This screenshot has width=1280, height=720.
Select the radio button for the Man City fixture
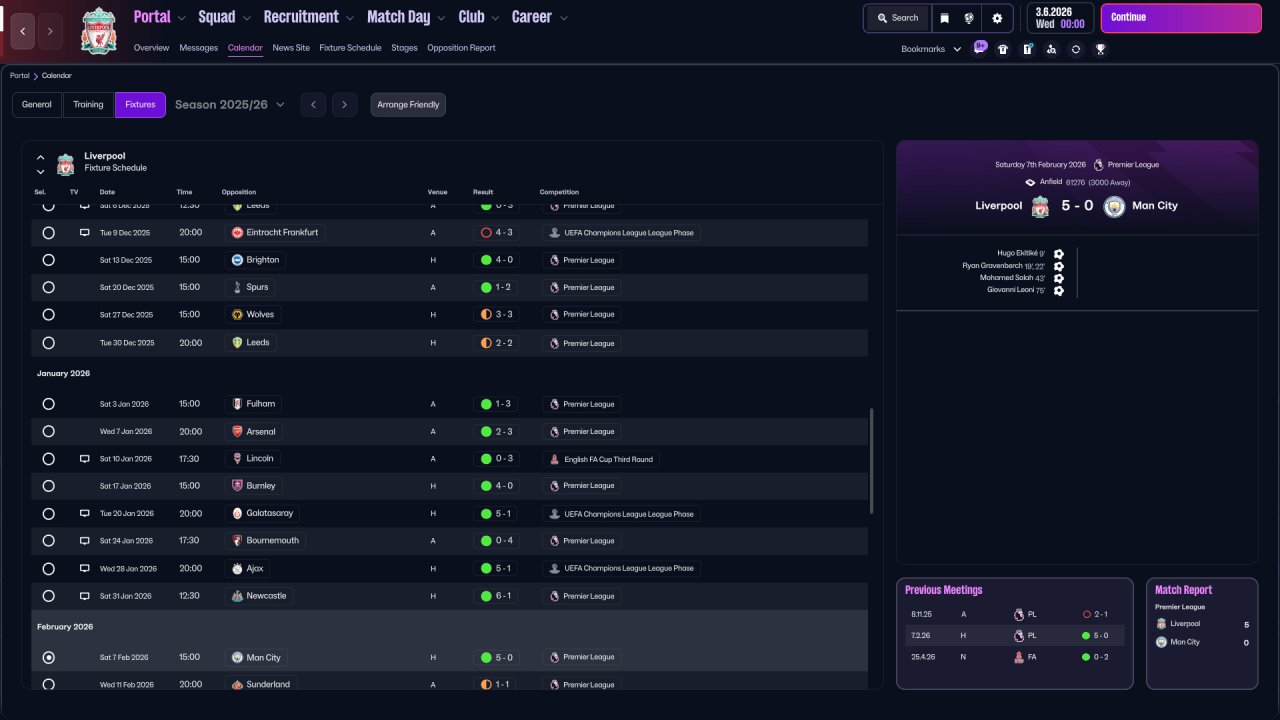[48, 658]
